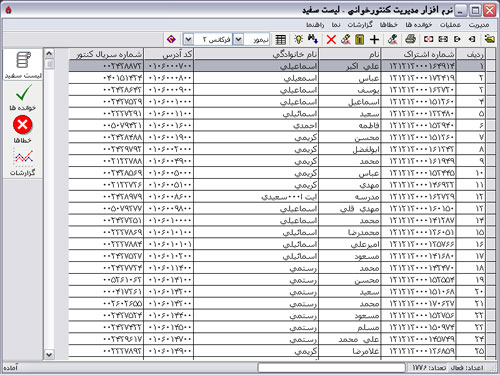This screenshot has width=500, height=375.
Task: Click the scrollbar down arrow
Action: [49, 354]
